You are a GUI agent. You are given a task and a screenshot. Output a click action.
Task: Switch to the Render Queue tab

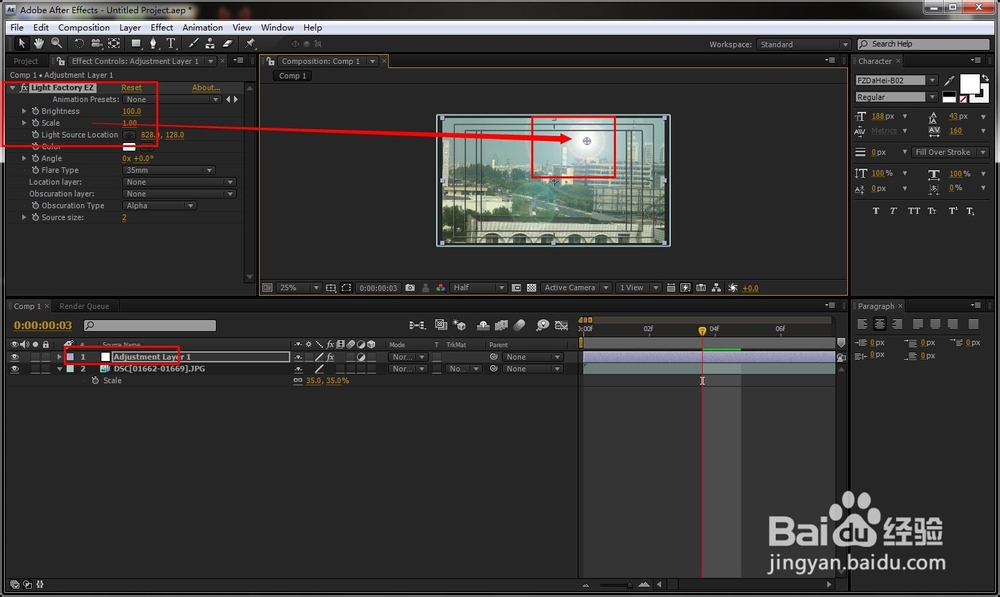coord(84,306)
